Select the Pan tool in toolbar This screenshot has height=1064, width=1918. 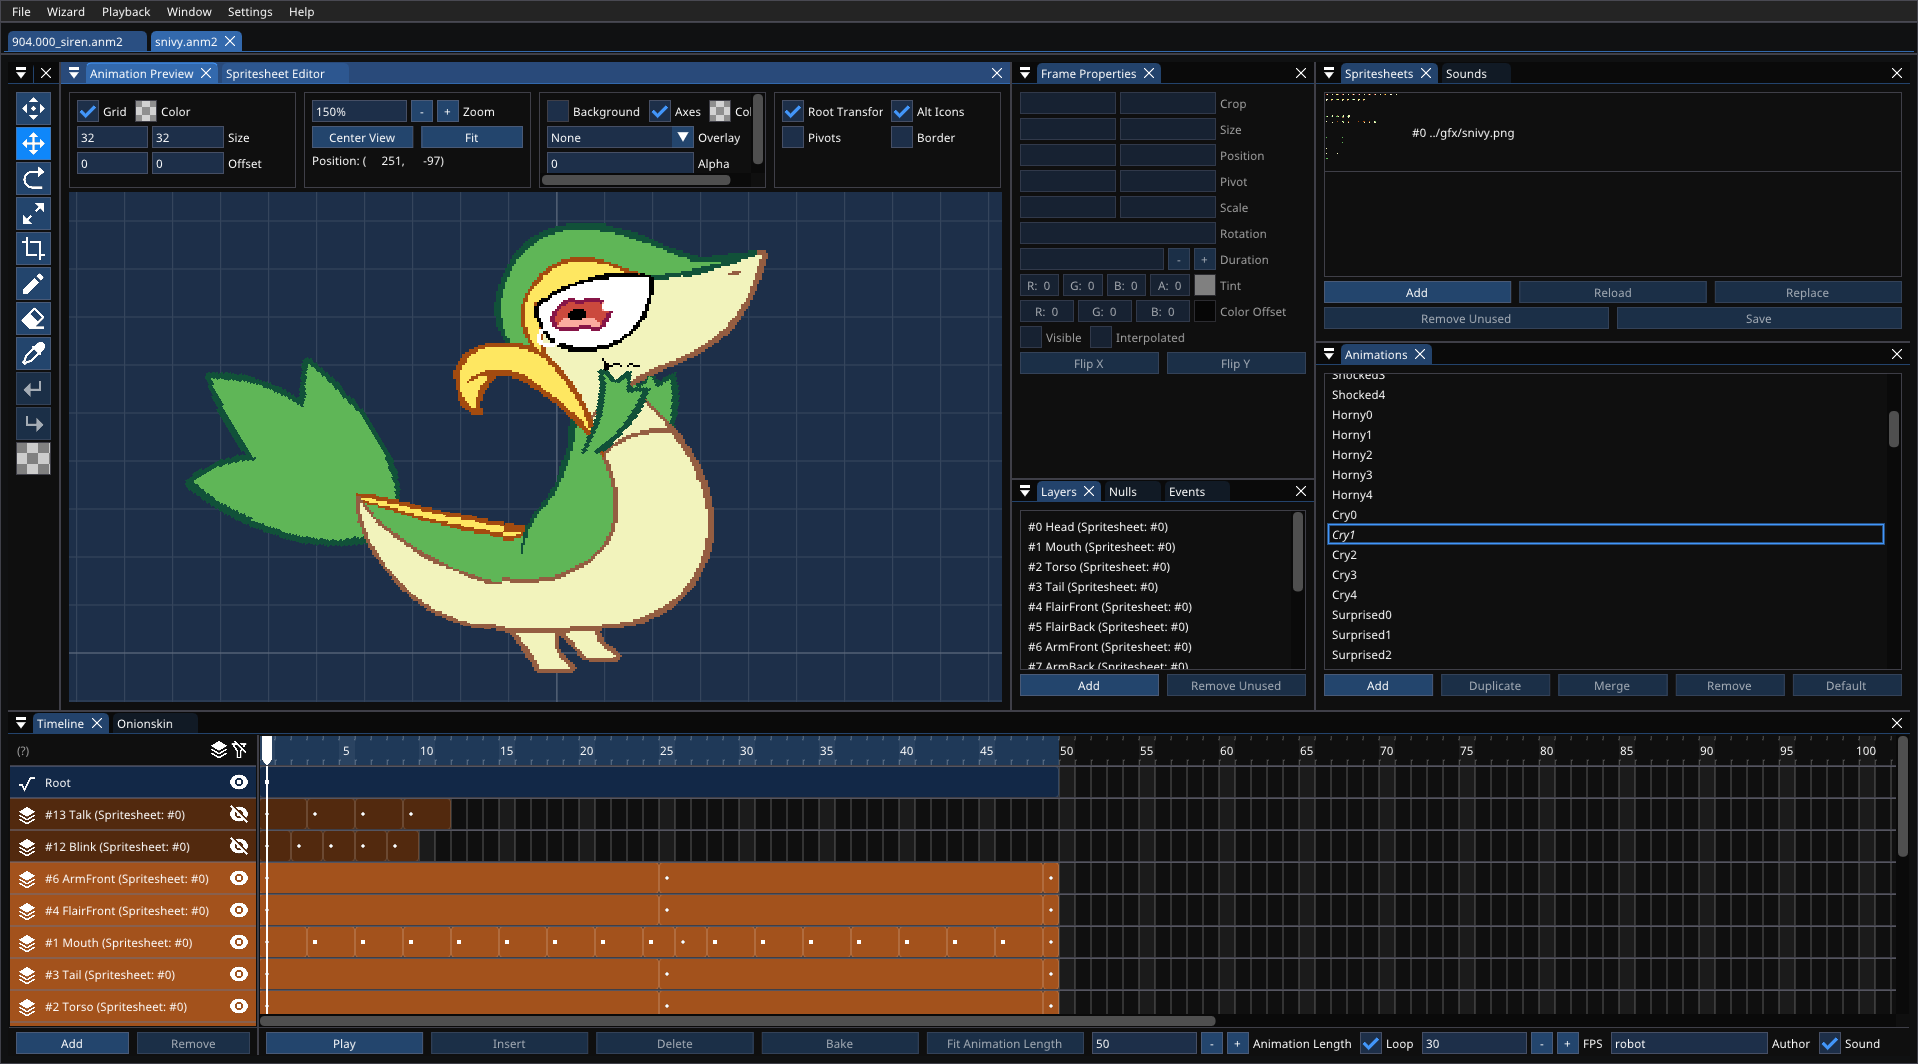pos(33,109)
